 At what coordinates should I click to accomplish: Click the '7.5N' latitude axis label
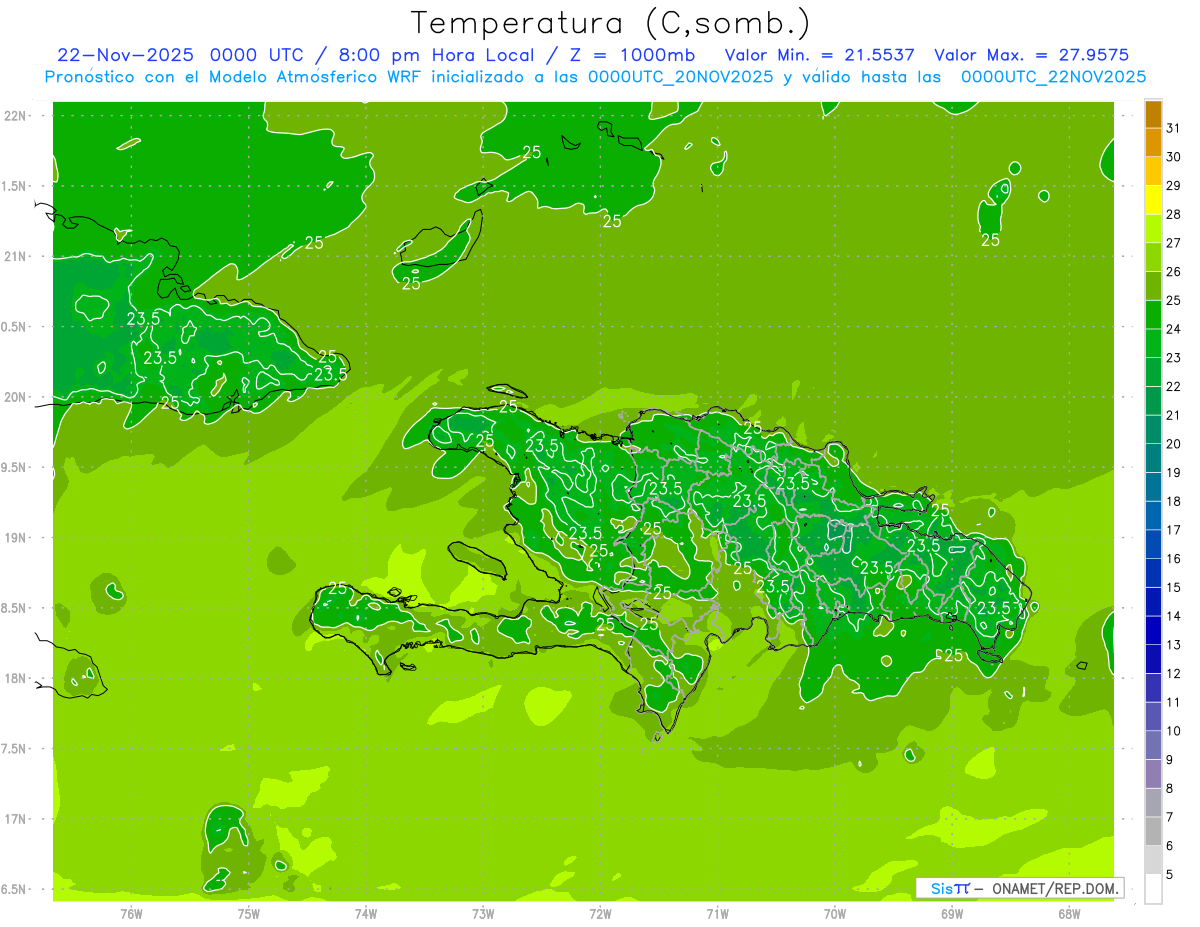(15, 748)
